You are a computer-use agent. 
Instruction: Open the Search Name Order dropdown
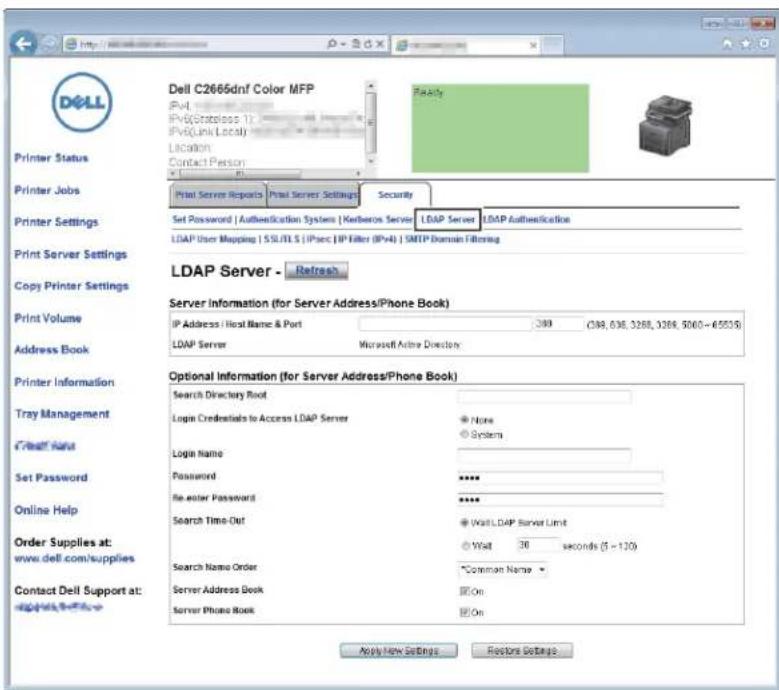502,570
